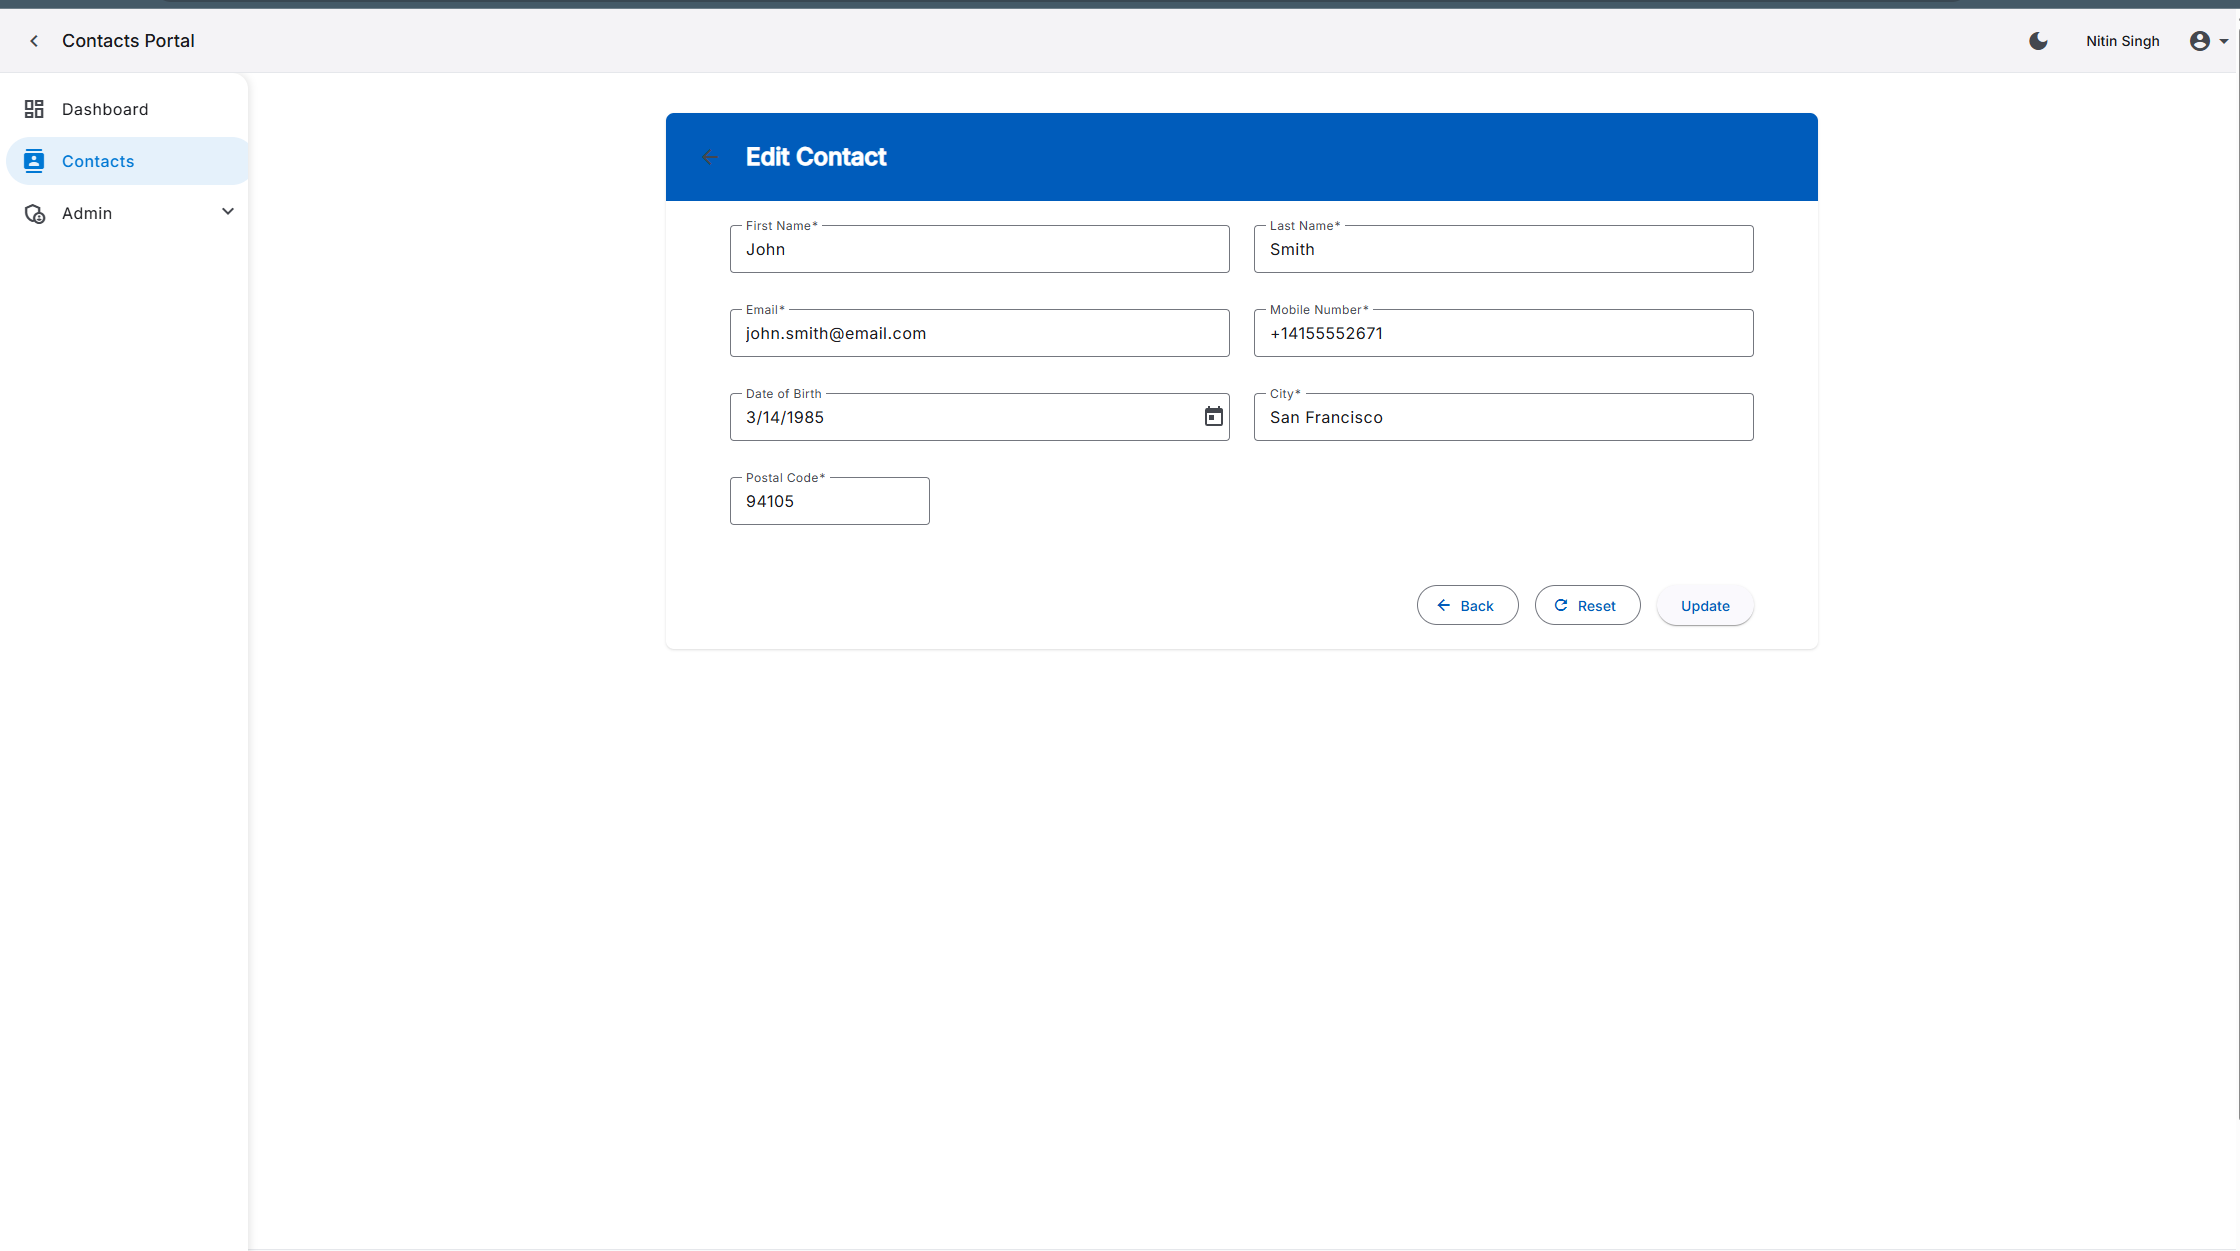
Task: Toggle dark mode moon icon
Action: pyautogui.click(x=2038, y=41)
